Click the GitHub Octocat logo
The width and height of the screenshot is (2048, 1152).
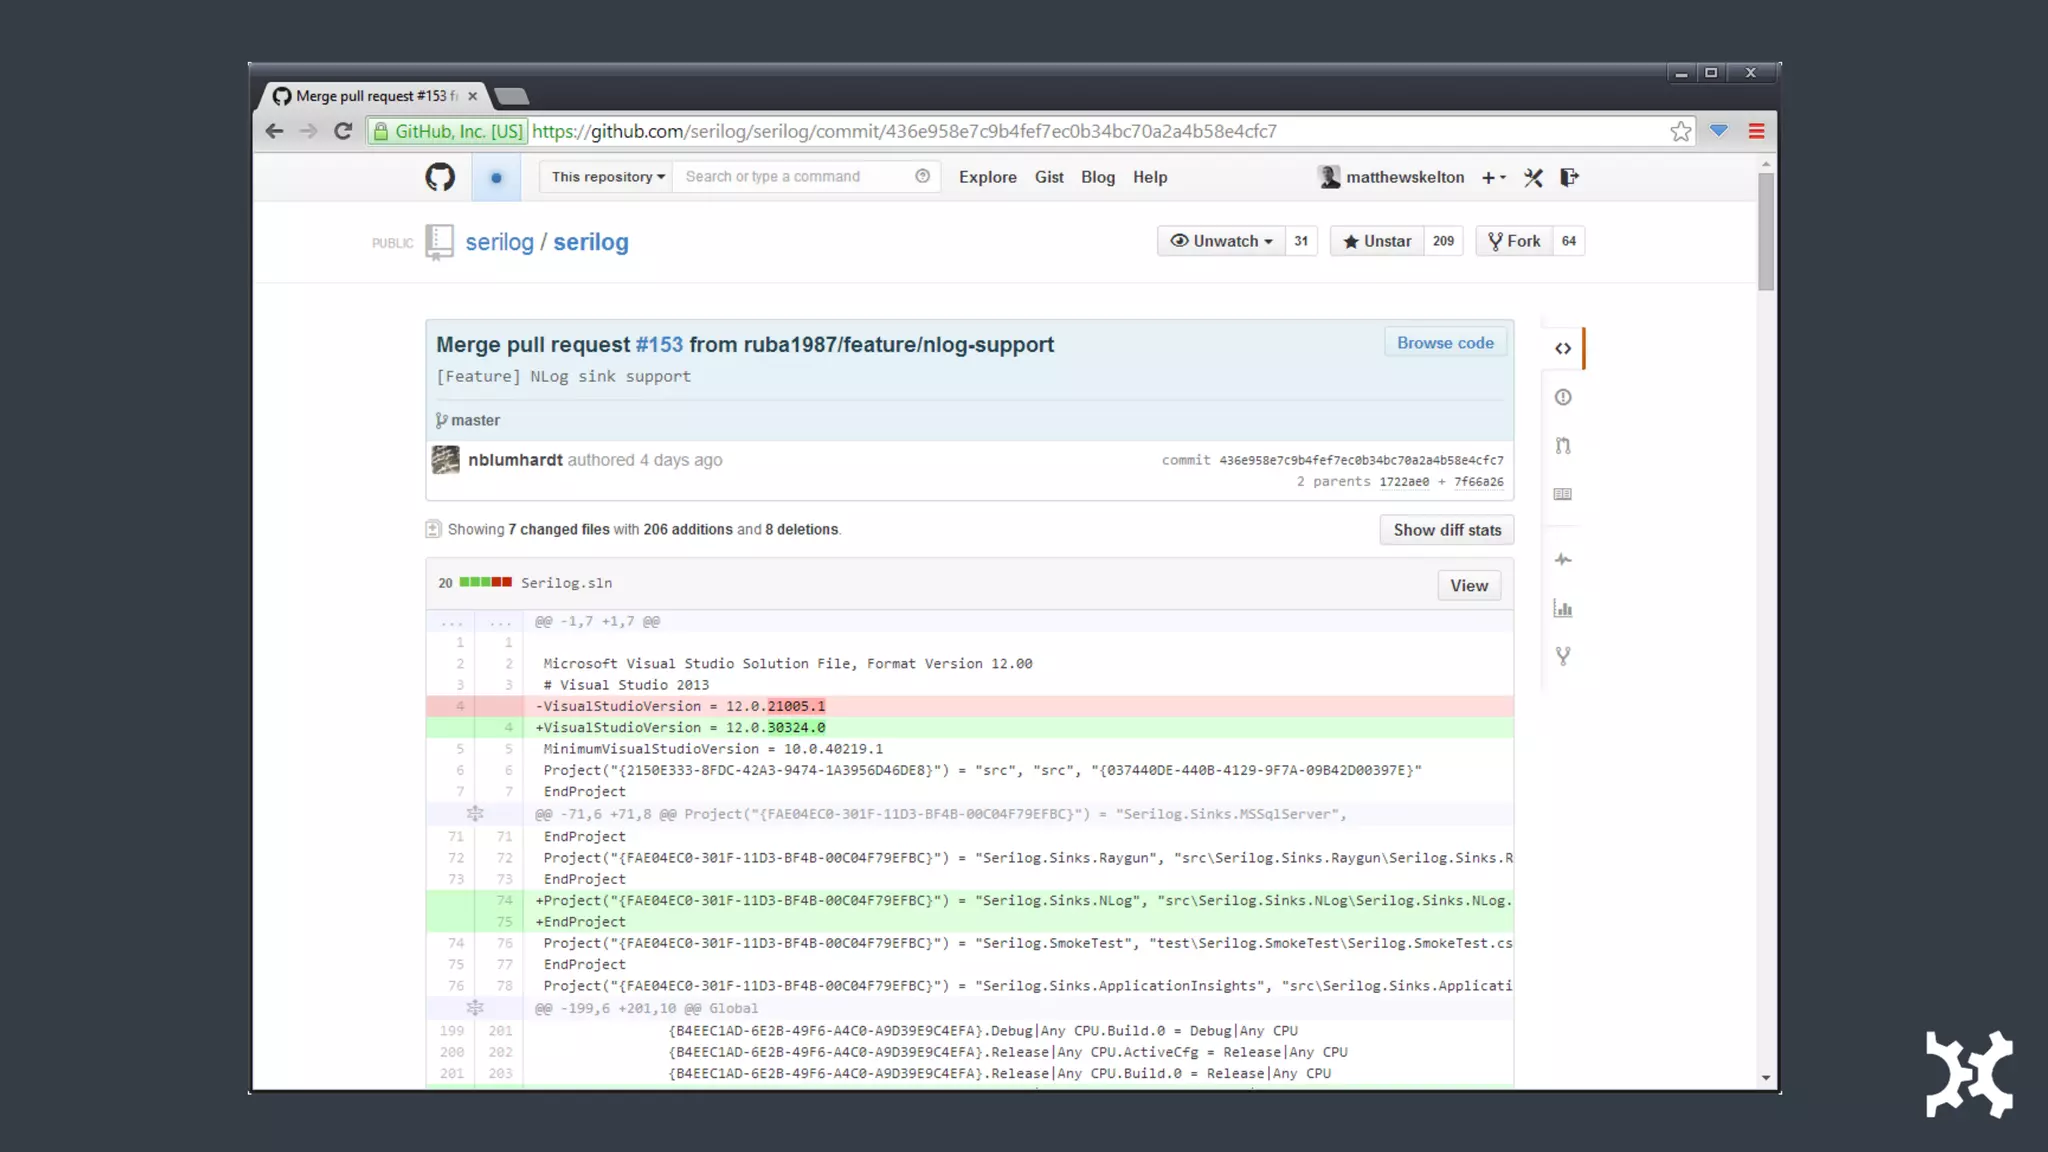440,177
